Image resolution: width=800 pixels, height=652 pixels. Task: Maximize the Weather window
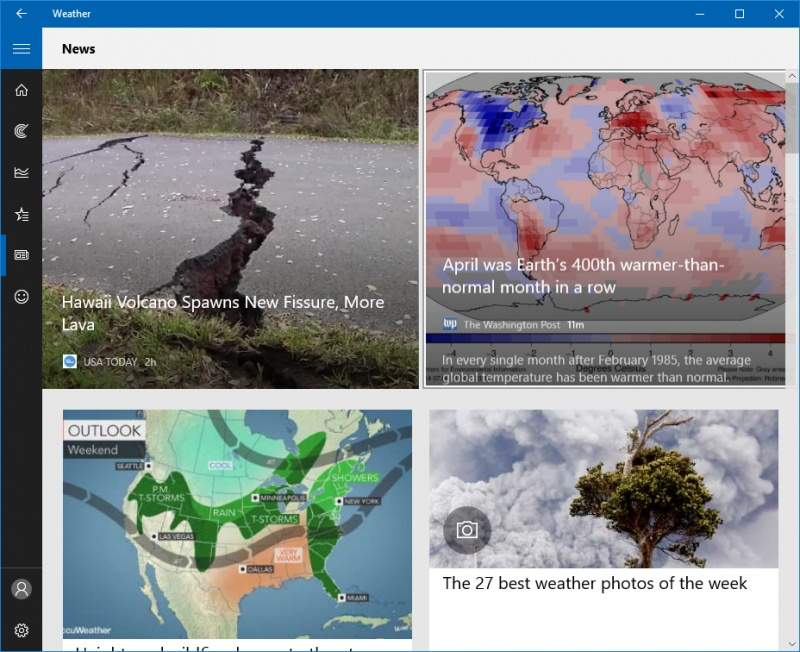[x=739, y=14]
